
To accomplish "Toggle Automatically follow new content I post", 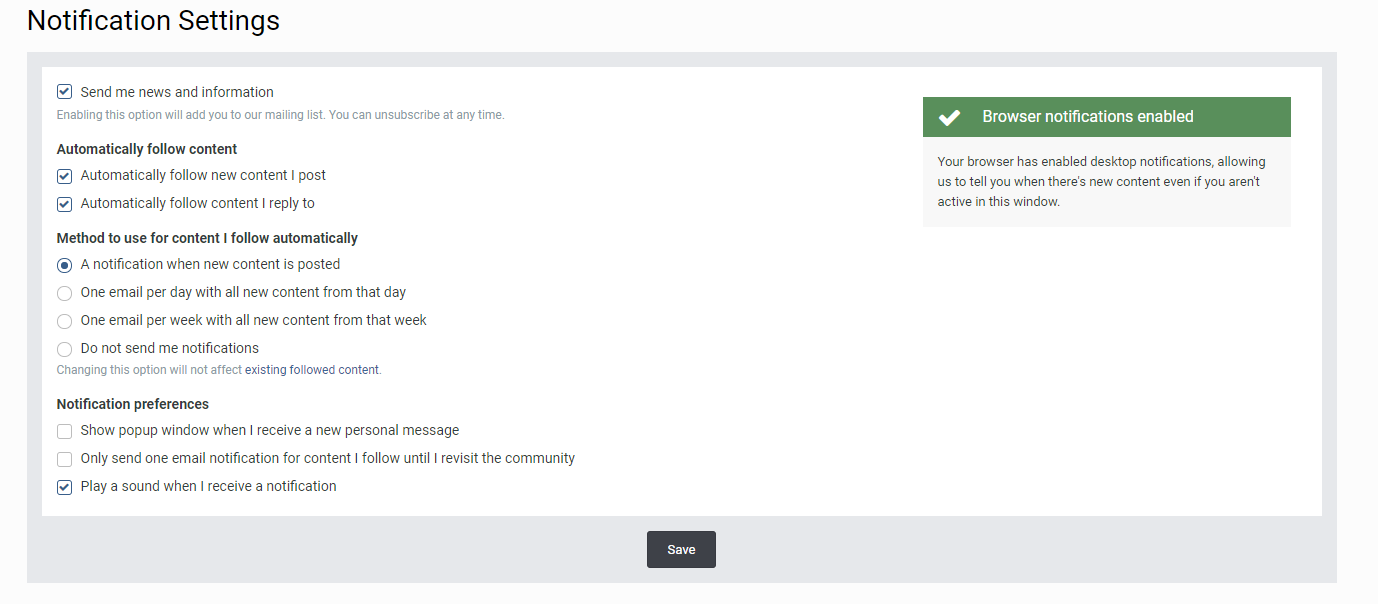I will (65, 176).
